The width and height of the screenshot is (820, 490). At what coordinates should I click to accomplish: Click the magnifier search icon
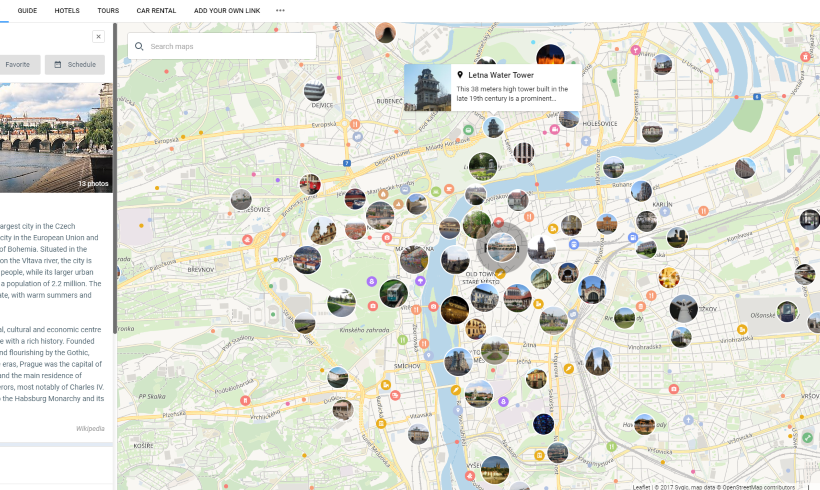point(140,46)
